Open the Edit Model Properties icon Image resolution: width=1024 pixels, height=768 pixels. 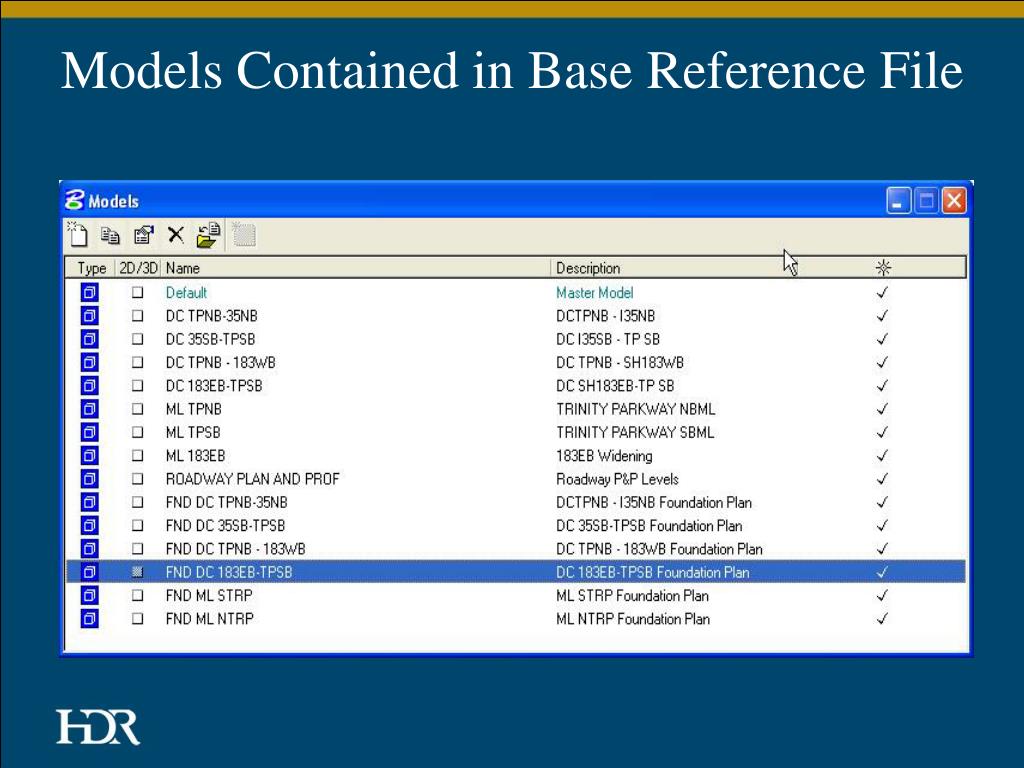(x=143, y=235)
